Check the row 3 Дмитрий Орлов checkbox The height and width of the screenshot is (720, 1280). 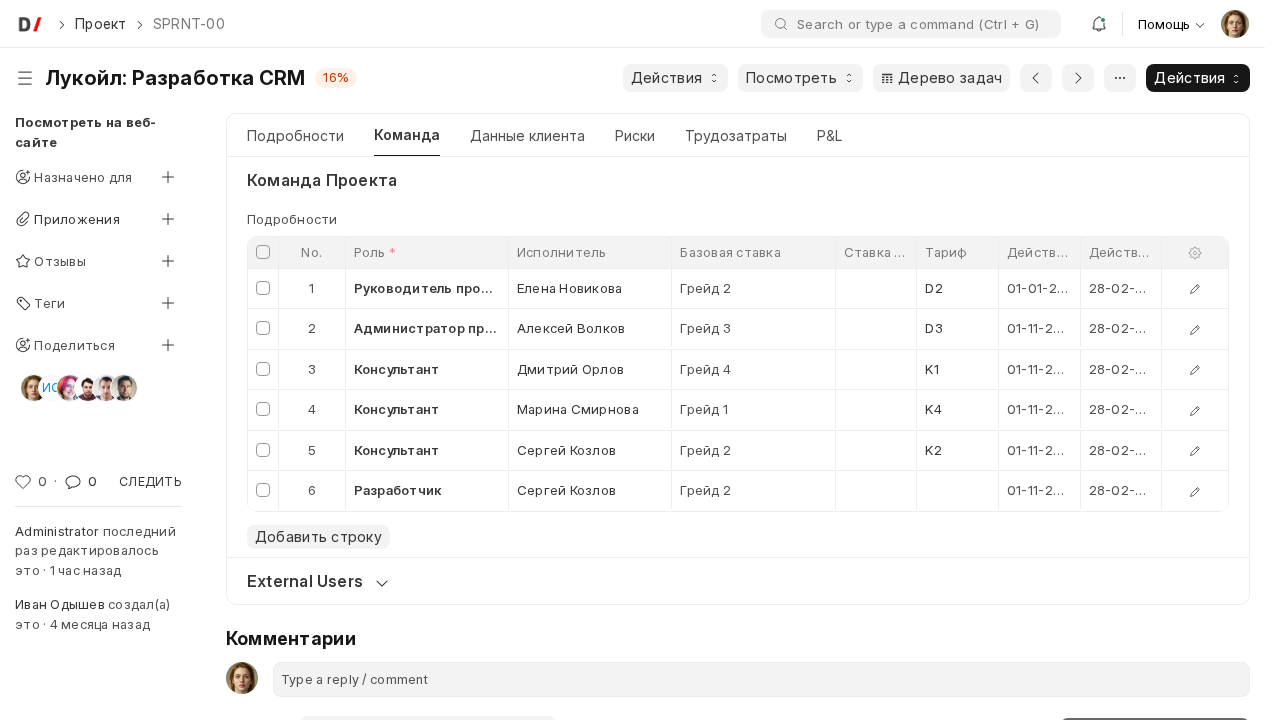(x=263, y=369)
